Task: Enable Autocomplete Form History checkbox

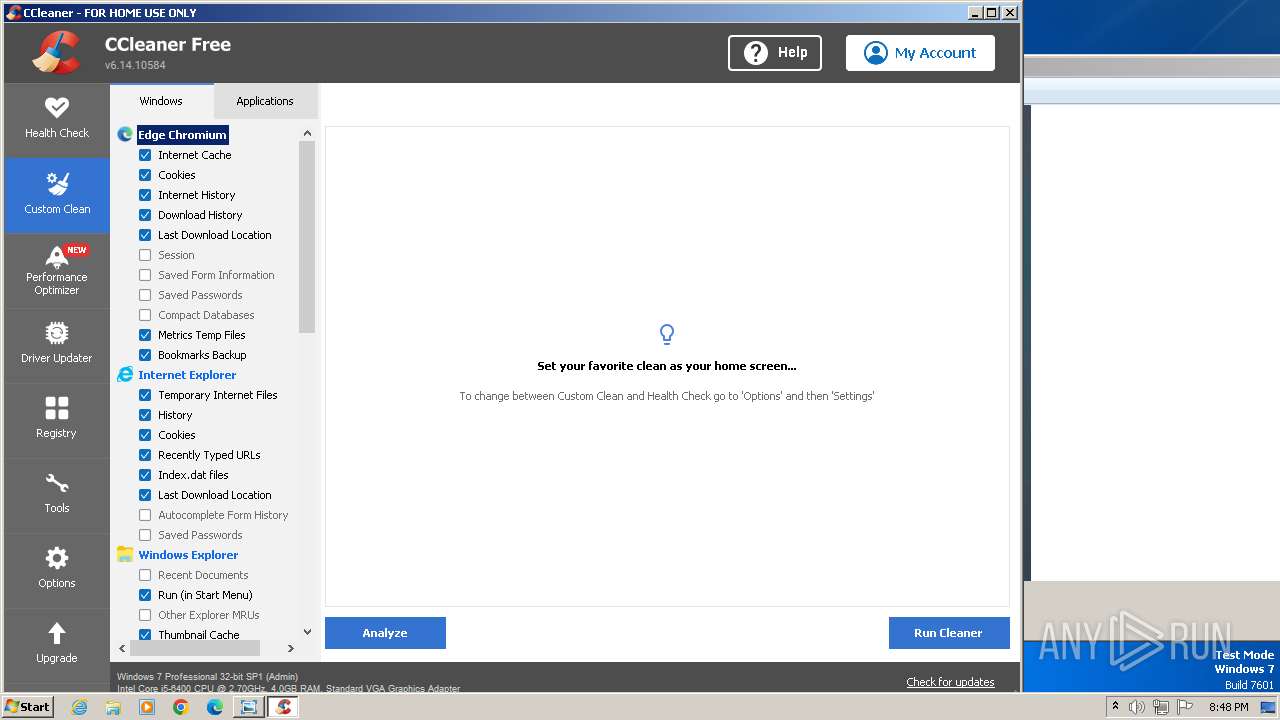Action: 145,515
